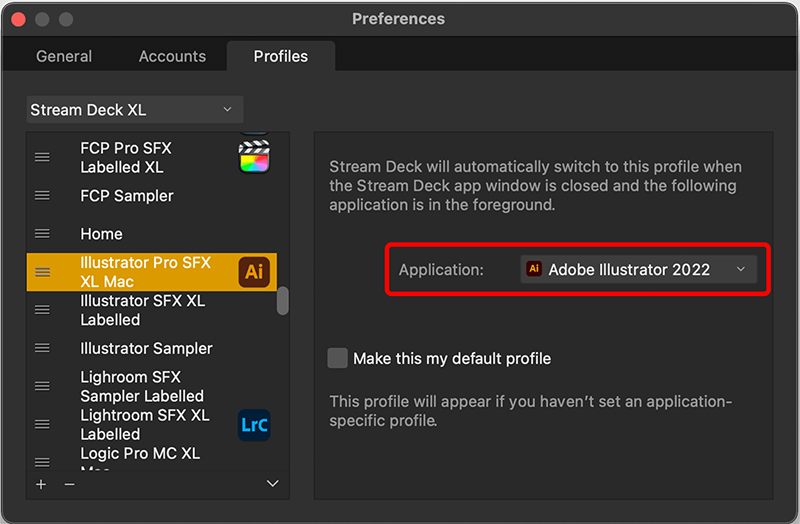Enable Make this my default profile
This screenshot has height=524, width=800.
[338, 358]
